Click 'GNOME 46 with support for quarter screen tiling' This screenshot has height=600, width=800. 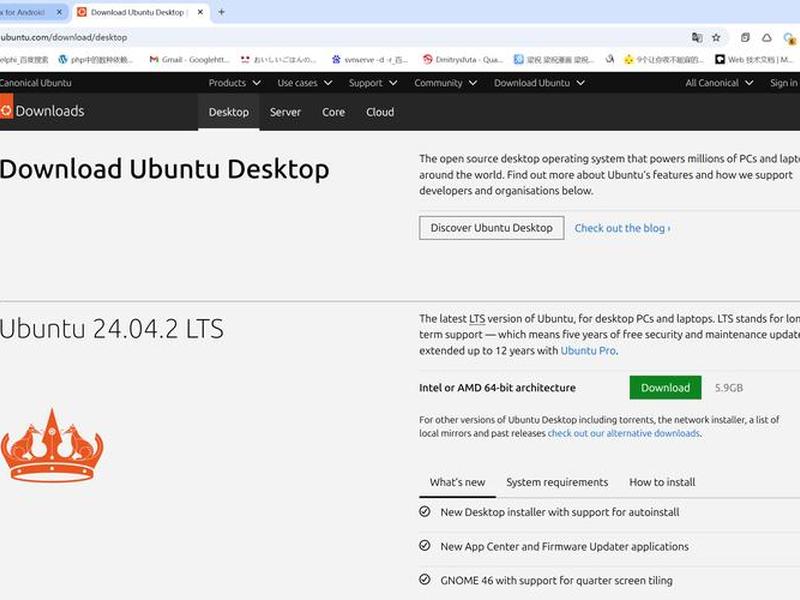pos(556,581)
